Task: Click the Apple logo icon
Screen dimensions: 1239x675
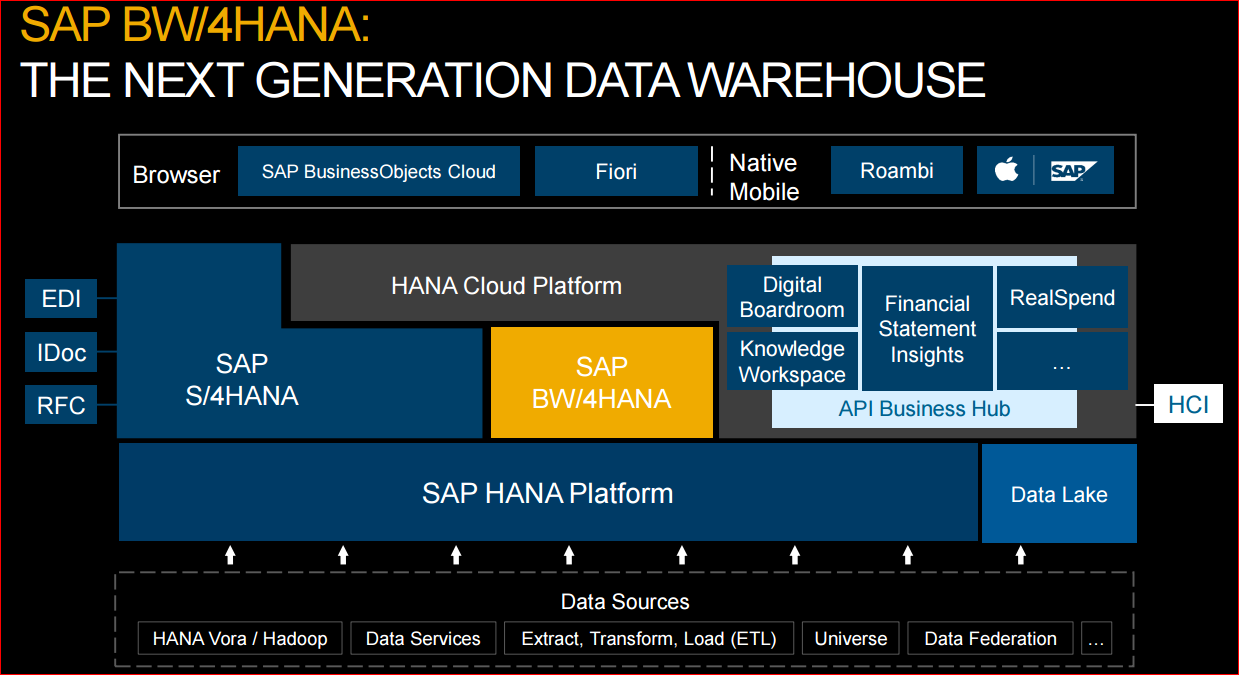Action: 1006,171
